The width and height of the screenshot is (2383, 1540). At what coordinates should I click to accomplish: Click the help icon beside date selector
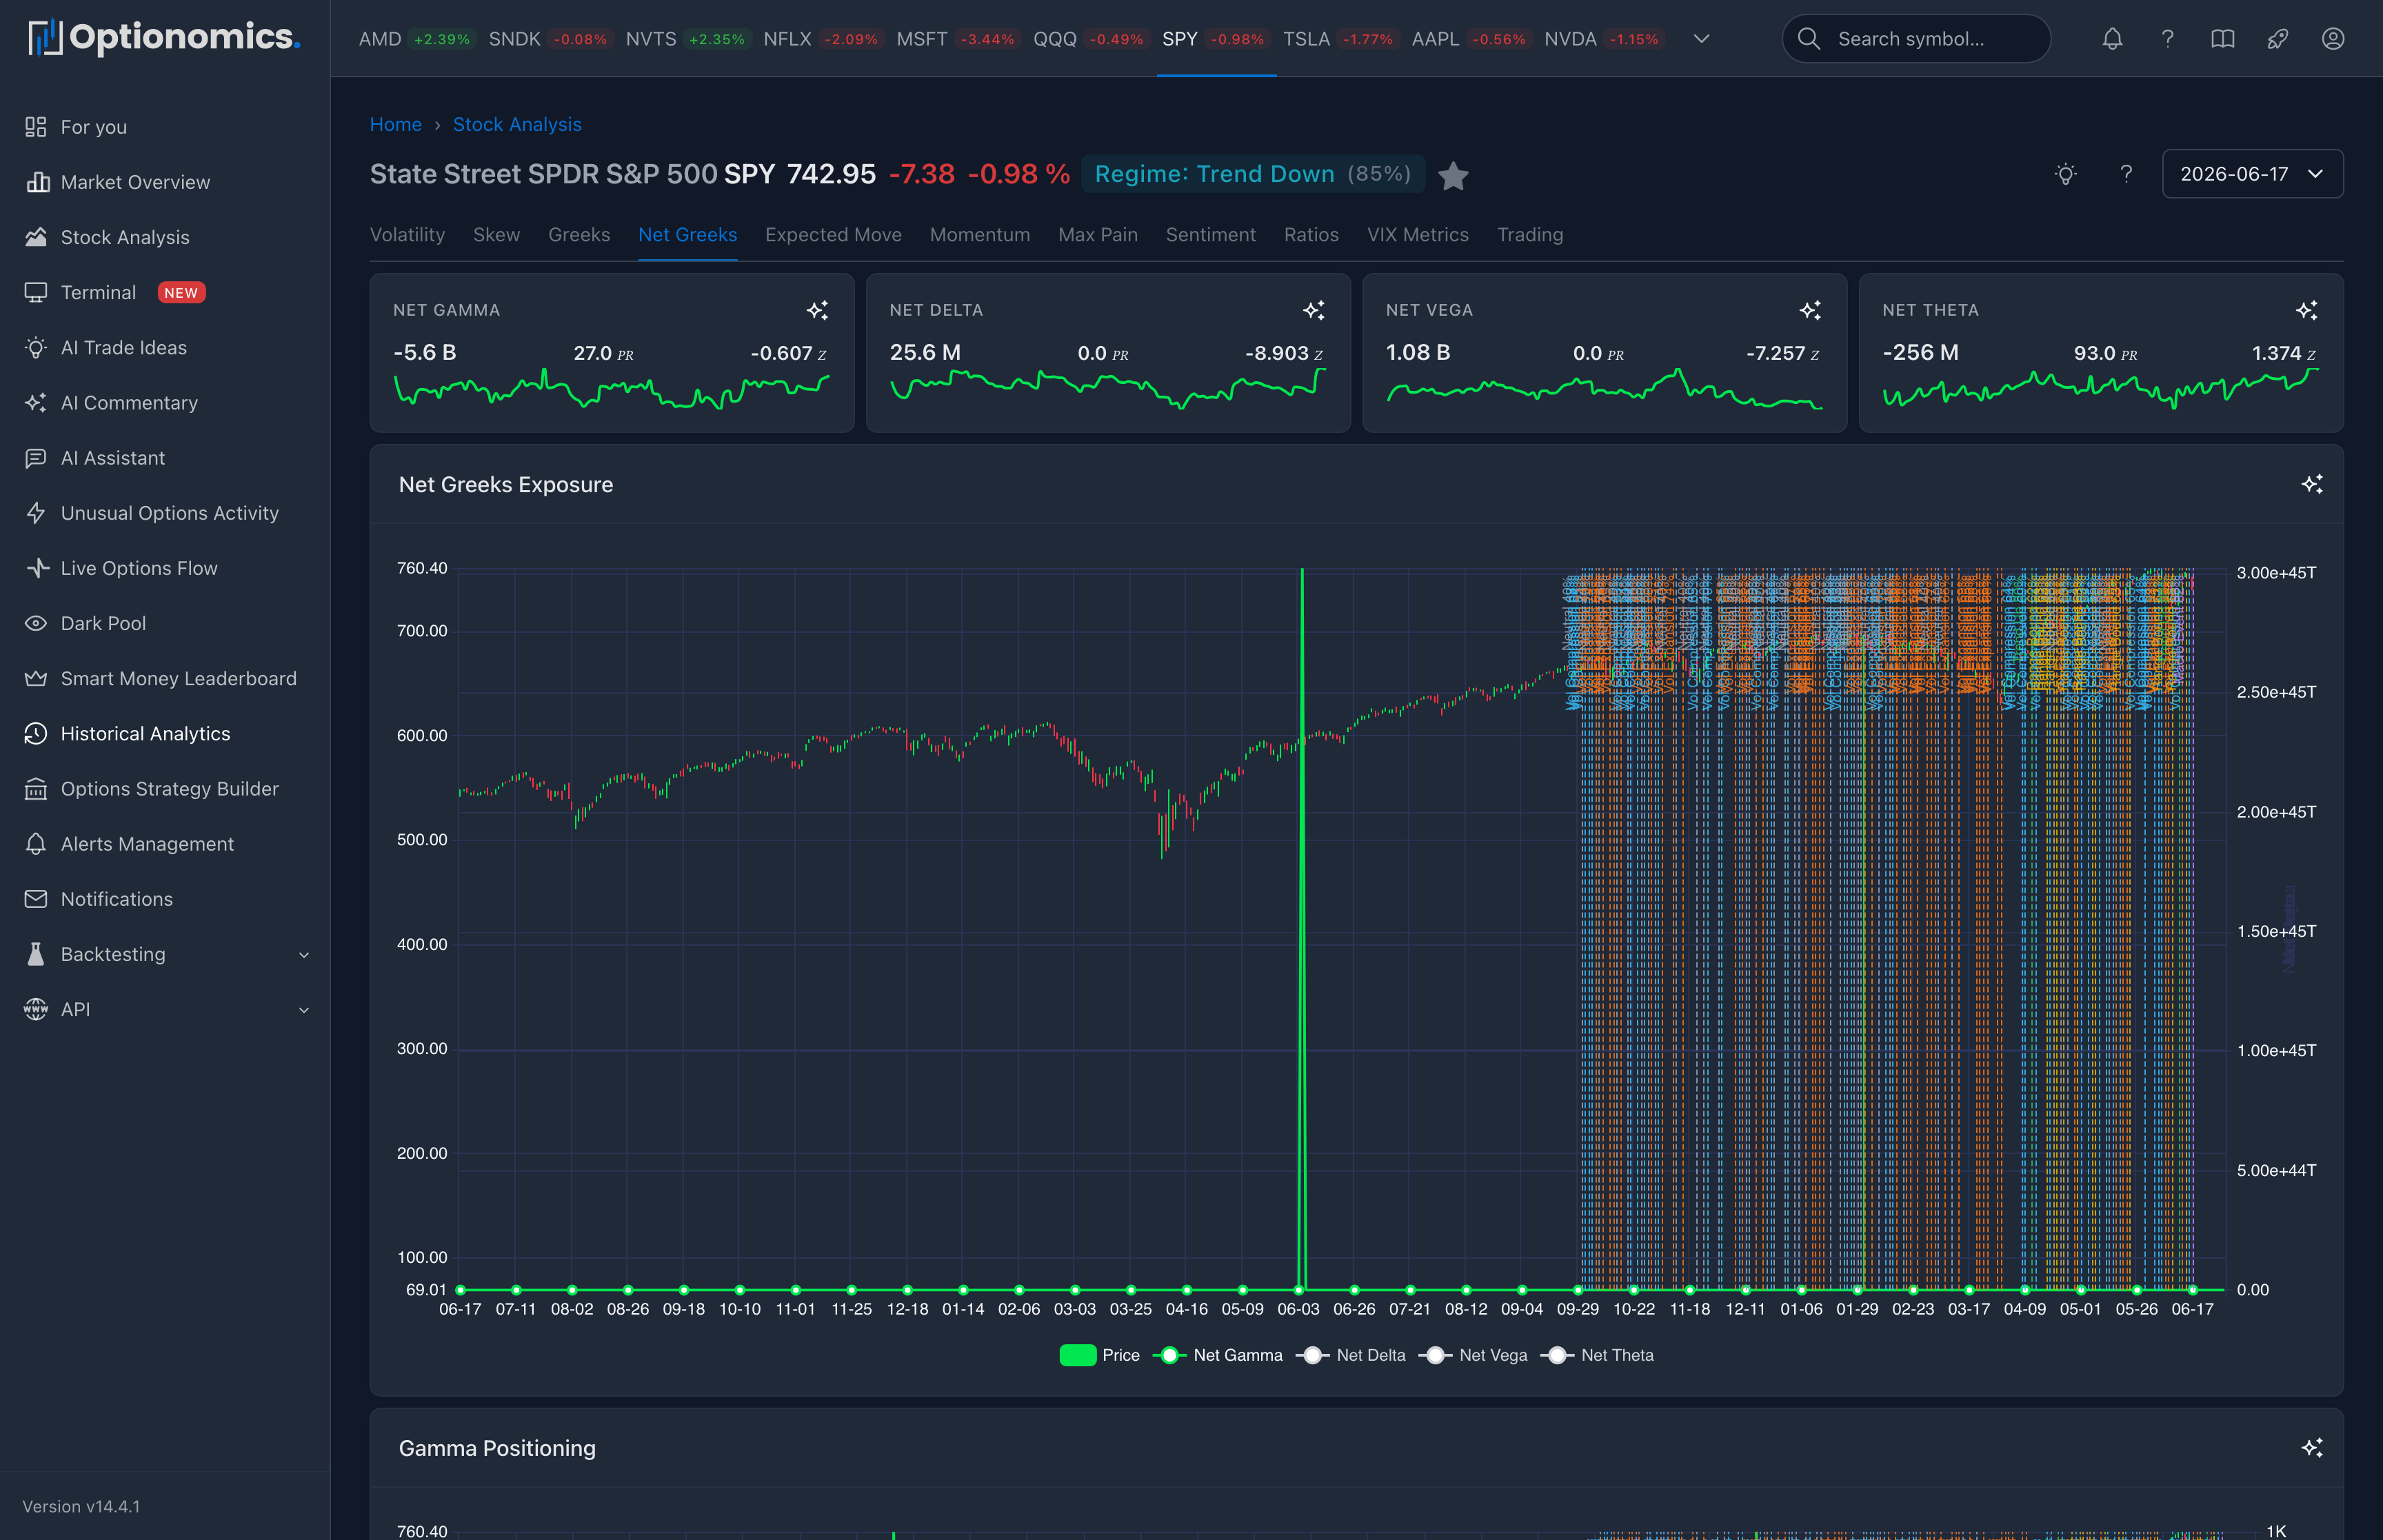pos(2126,174)
